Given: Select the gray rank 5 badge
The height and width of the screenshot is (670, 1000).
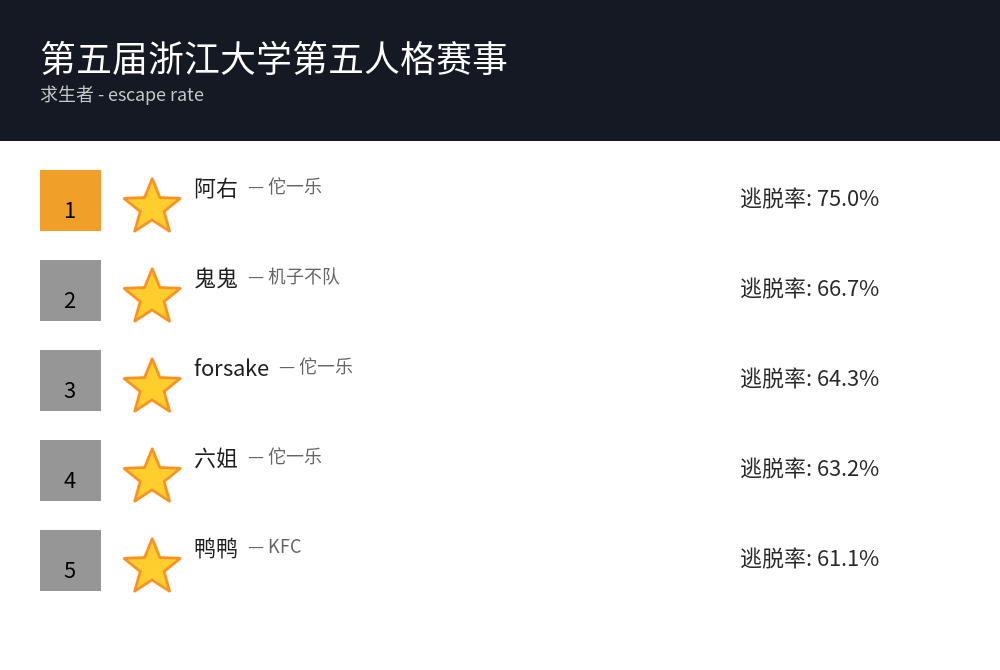Looking at the screenshot, I should click(70, 560).
